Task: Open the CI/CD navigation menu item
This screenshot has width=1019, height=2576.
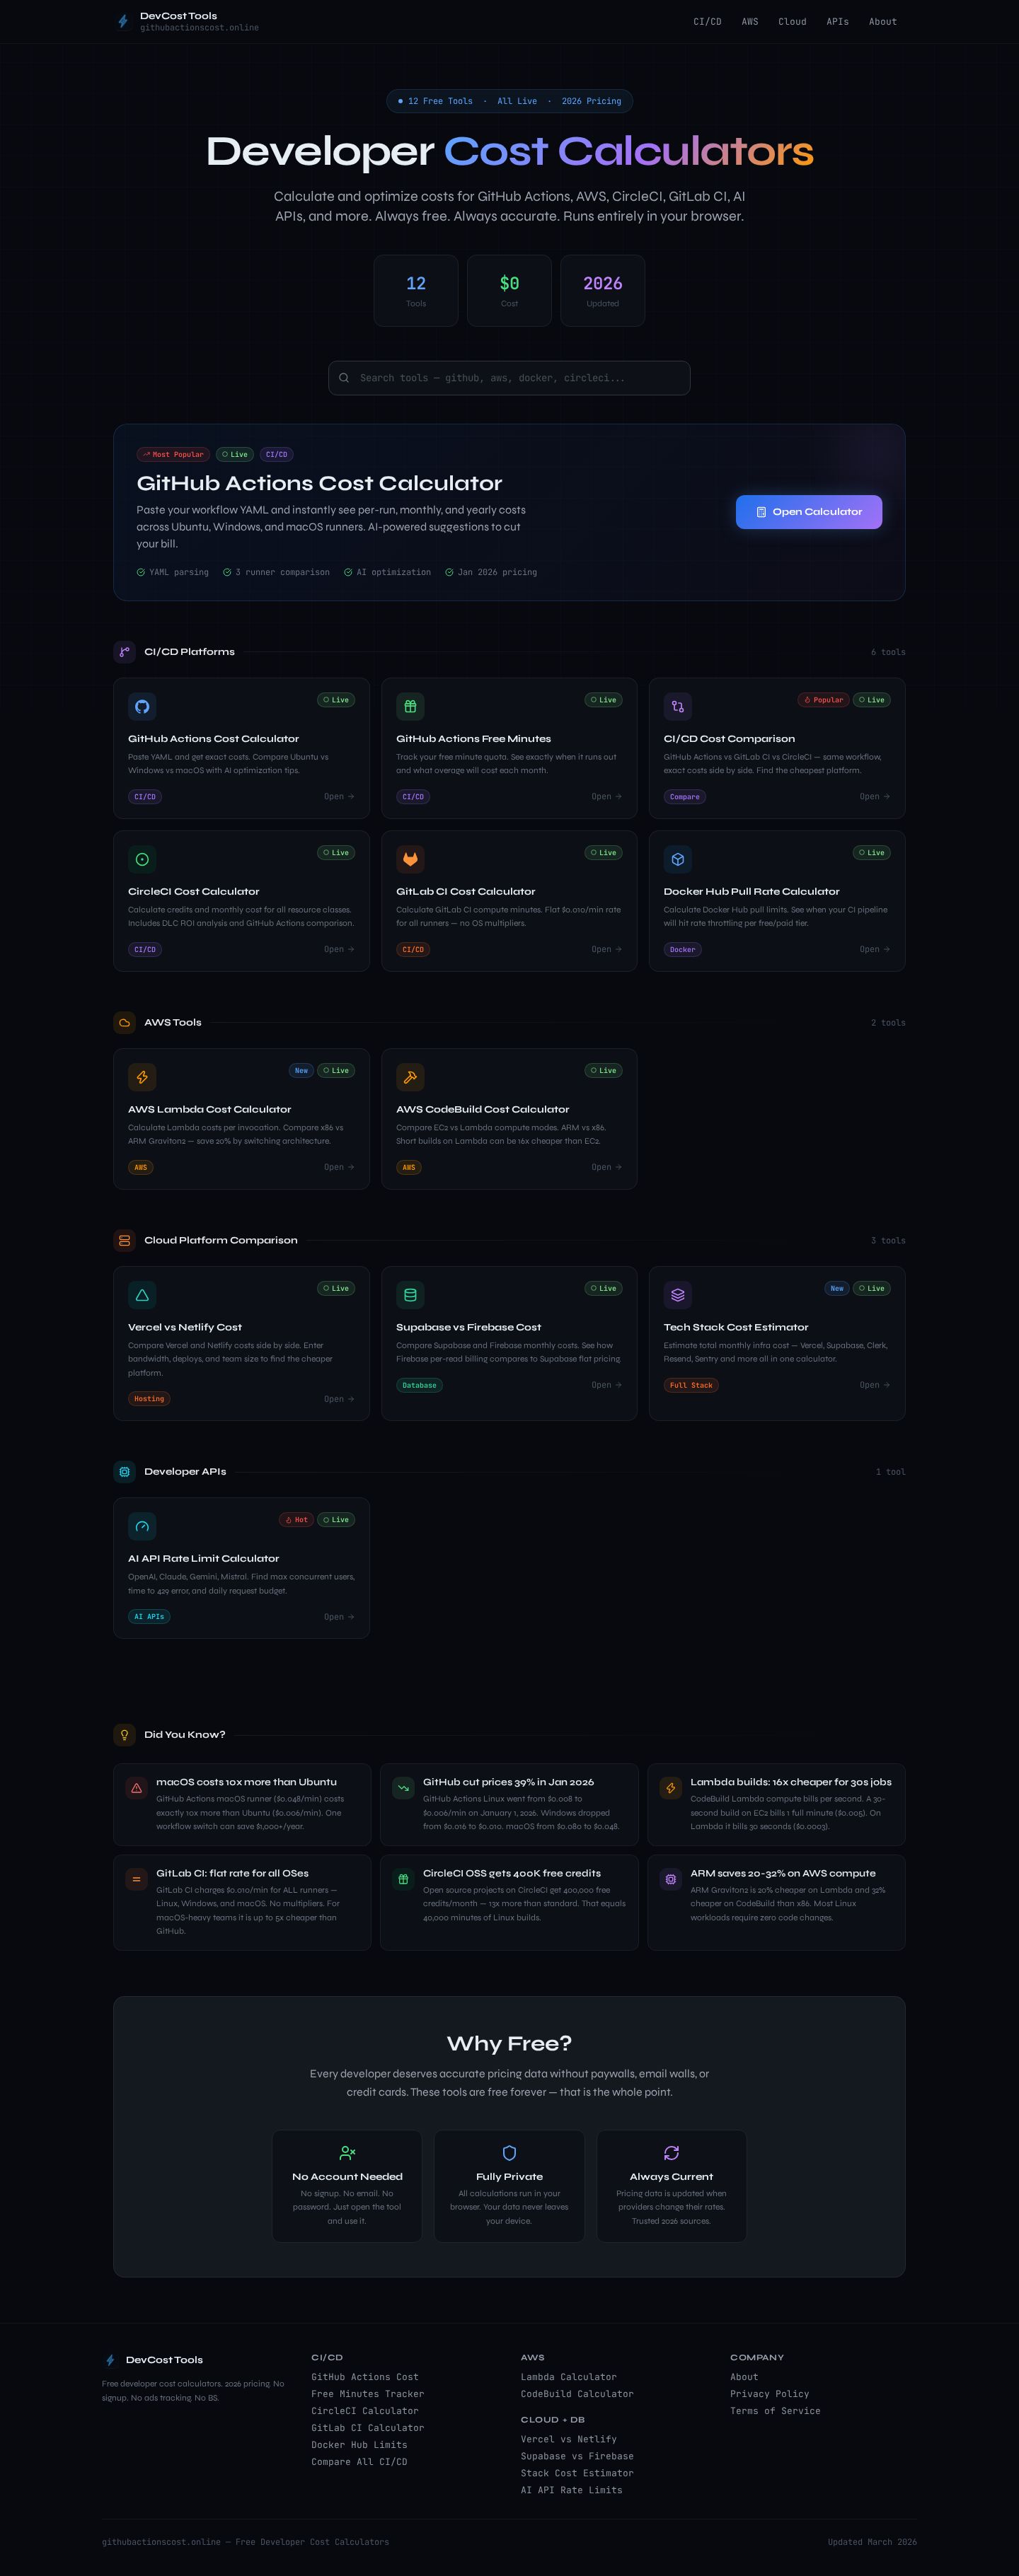Action: pos(707,21)
